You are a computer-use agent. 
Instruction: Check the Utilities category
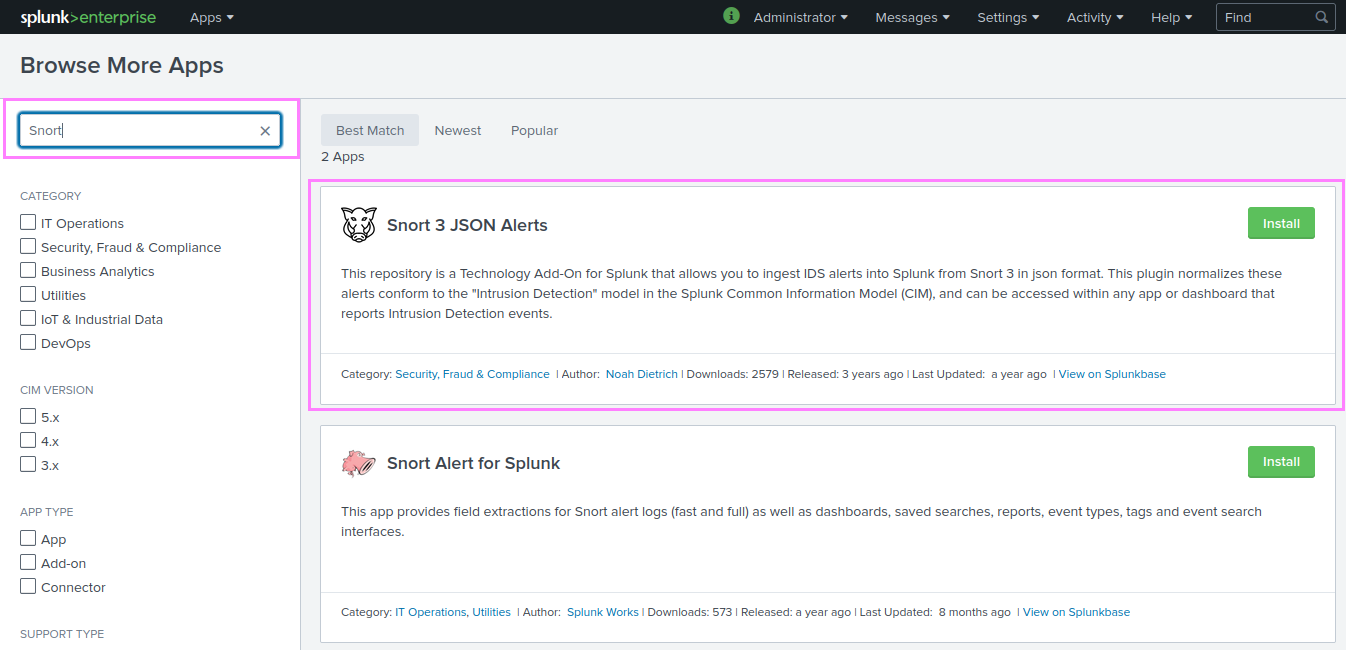28,294
